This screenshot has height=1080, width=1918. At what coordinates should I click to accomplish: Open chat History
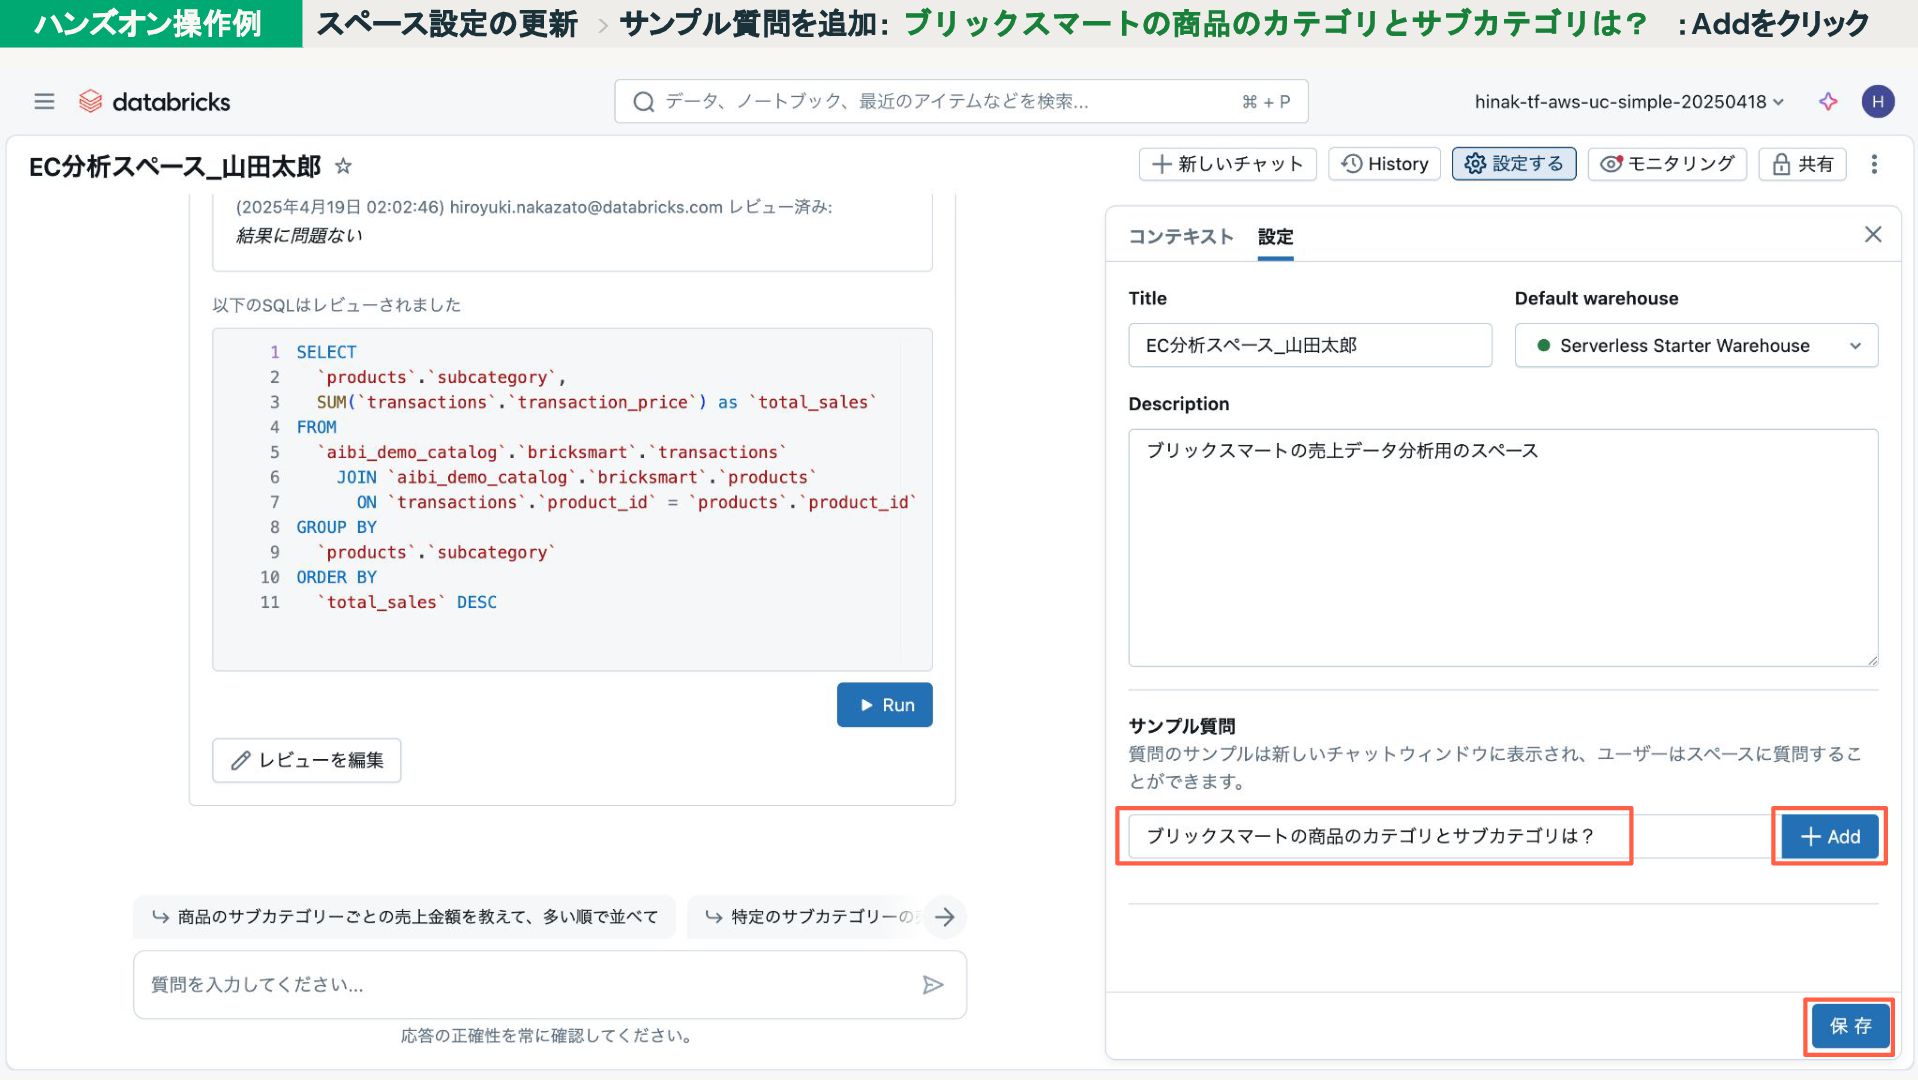pyautogui.click(x=1384, y=164)
